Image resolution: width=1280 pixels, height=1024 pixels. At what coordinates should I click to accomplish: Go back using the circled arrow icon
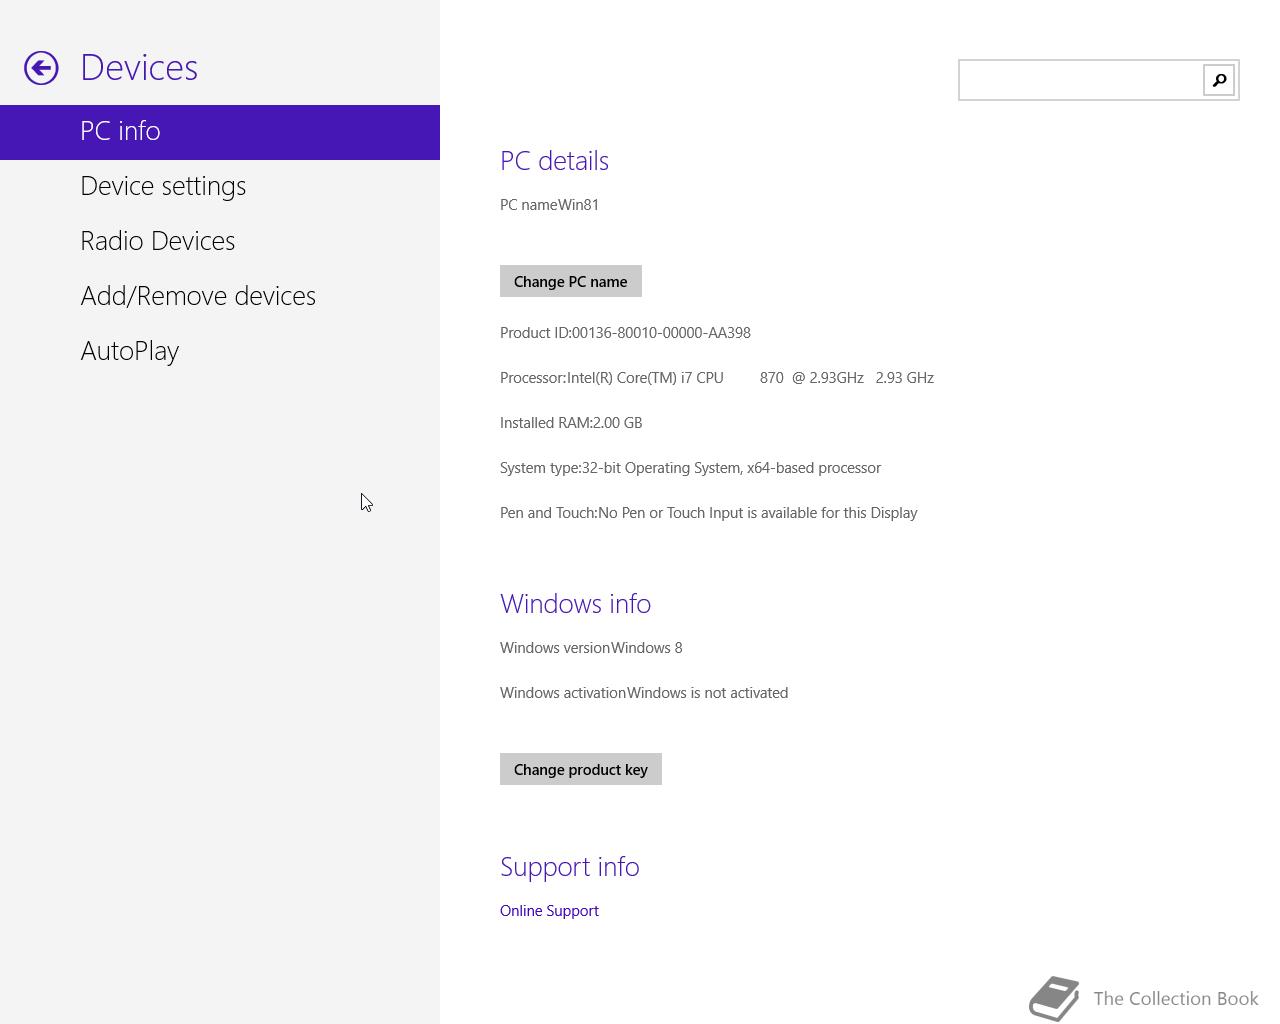click(41, 68)
